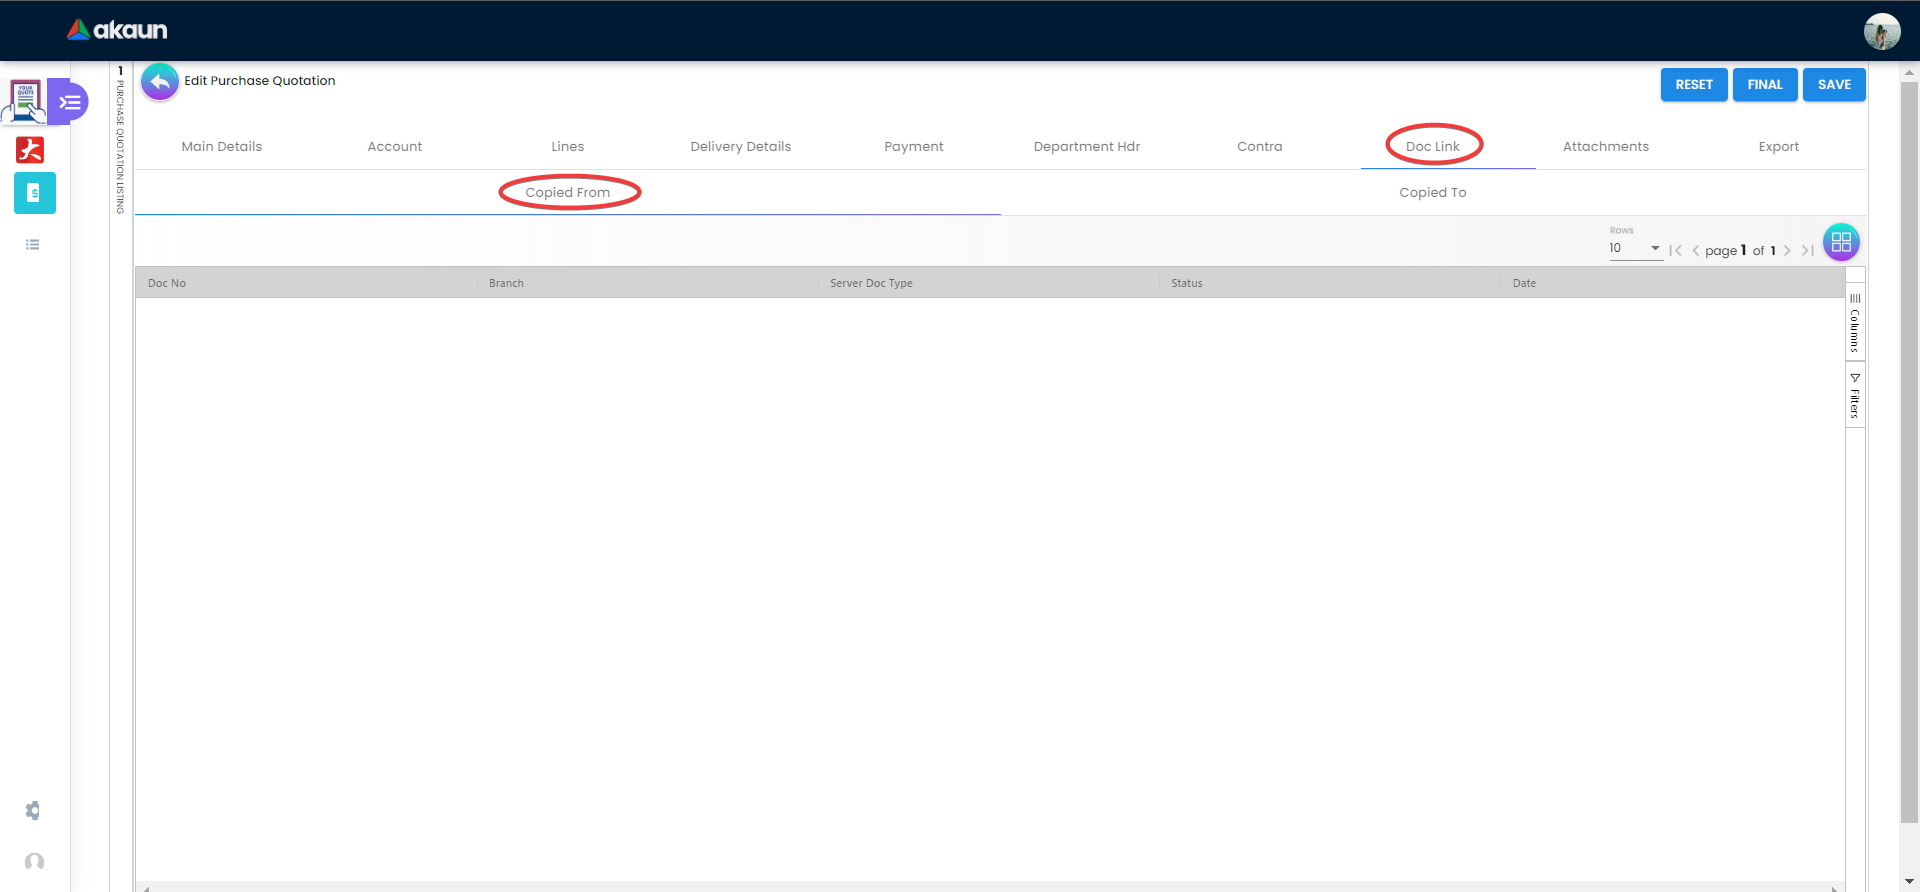Click the SAVE button
Screen dimensions: 1920x892
(1834, 85)
